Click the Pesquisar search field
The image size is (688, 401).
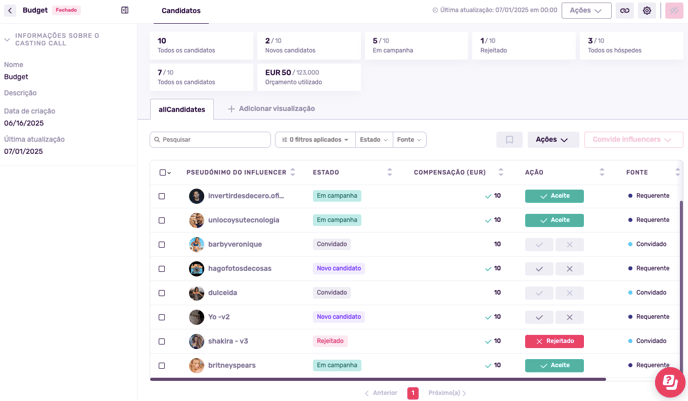click(x=210, y=140)
